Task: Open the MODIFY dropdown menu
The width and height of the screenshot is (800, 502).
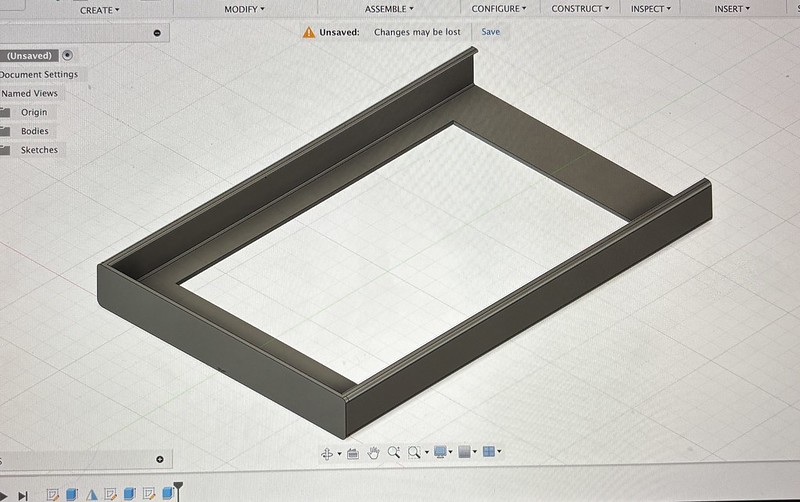Action: (244, 9)
